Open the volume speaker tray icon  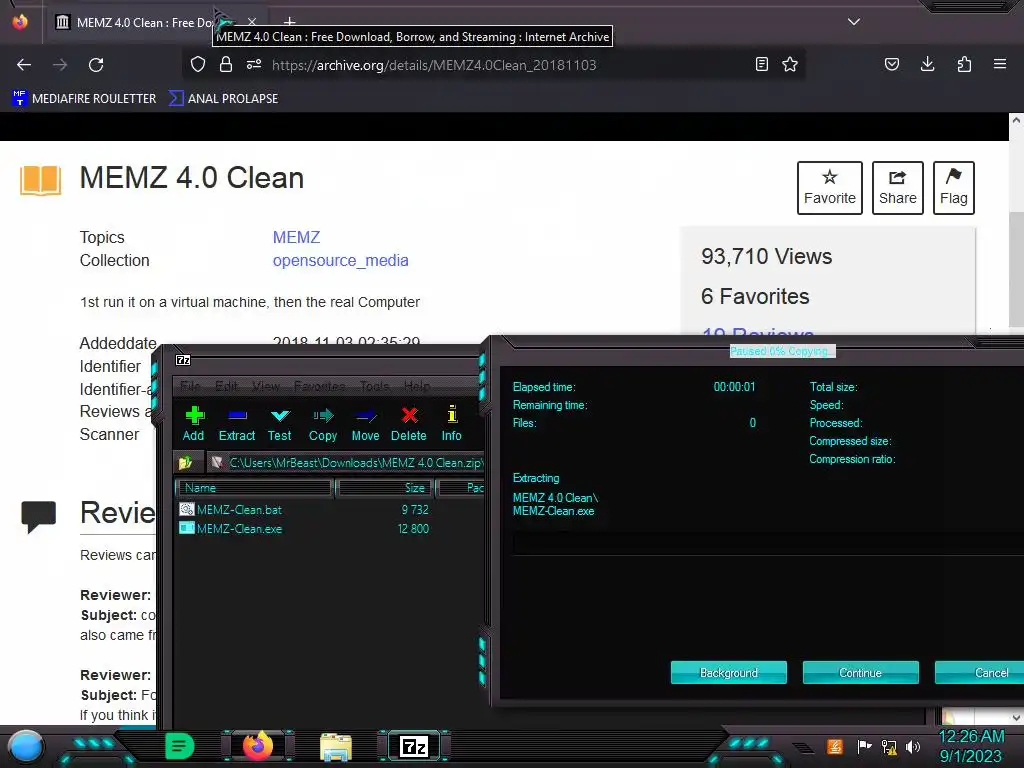click(913, 746)
